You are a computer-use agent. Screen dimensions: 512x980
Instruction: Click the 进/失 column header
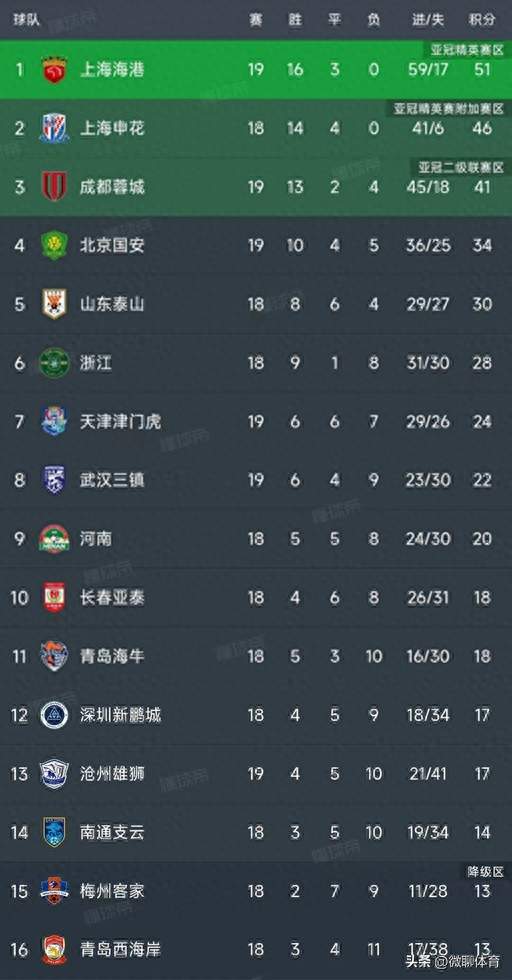click(x=428, y=20)
